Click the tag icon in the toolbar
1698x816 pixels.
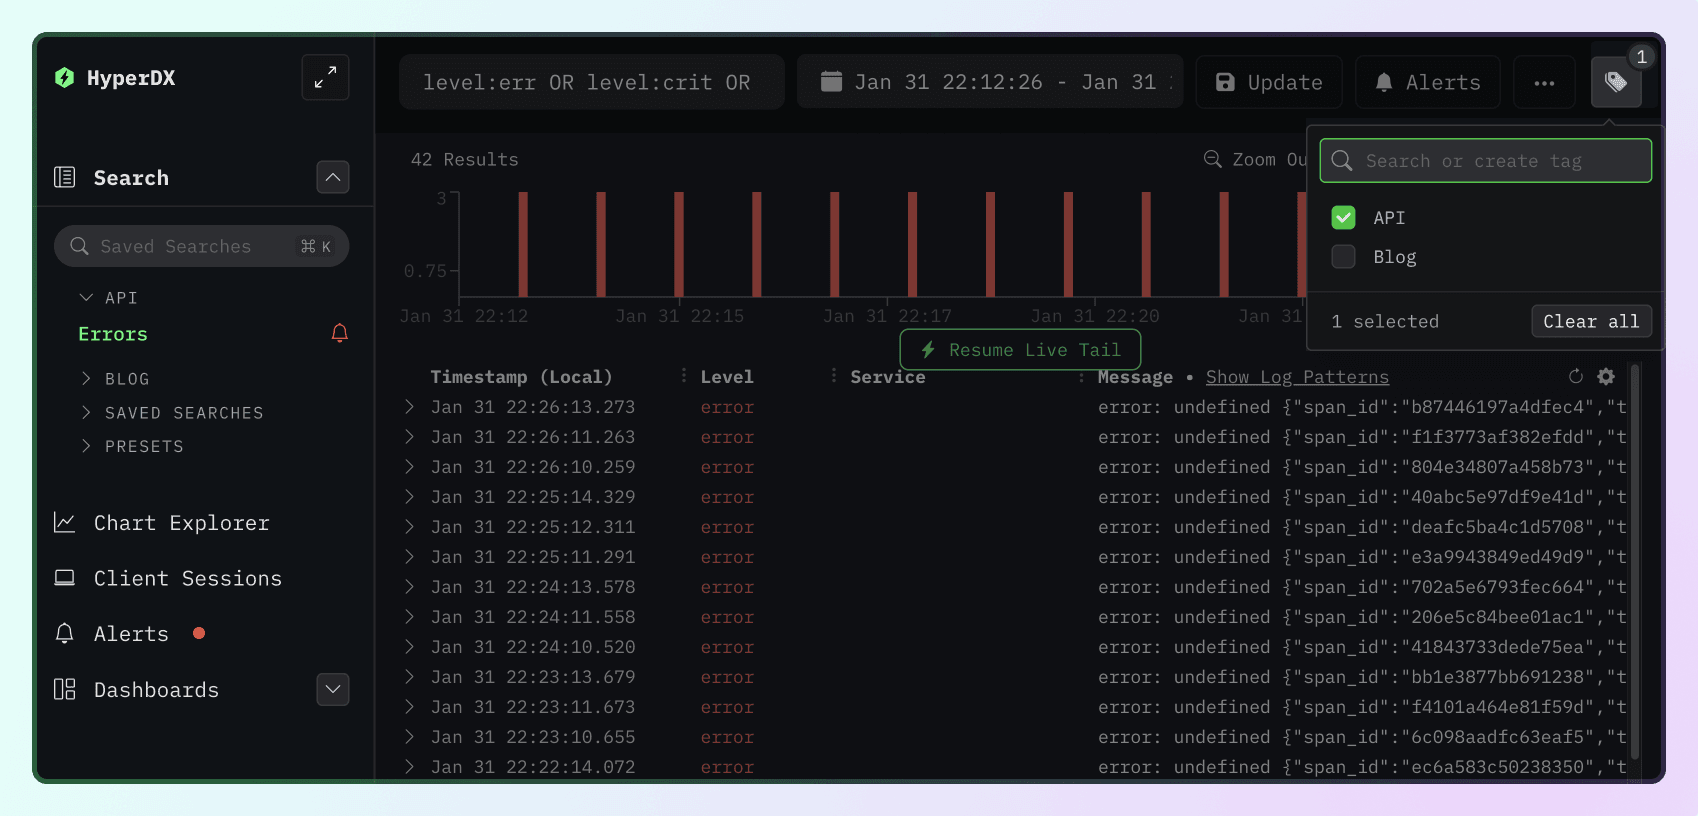1615,82
